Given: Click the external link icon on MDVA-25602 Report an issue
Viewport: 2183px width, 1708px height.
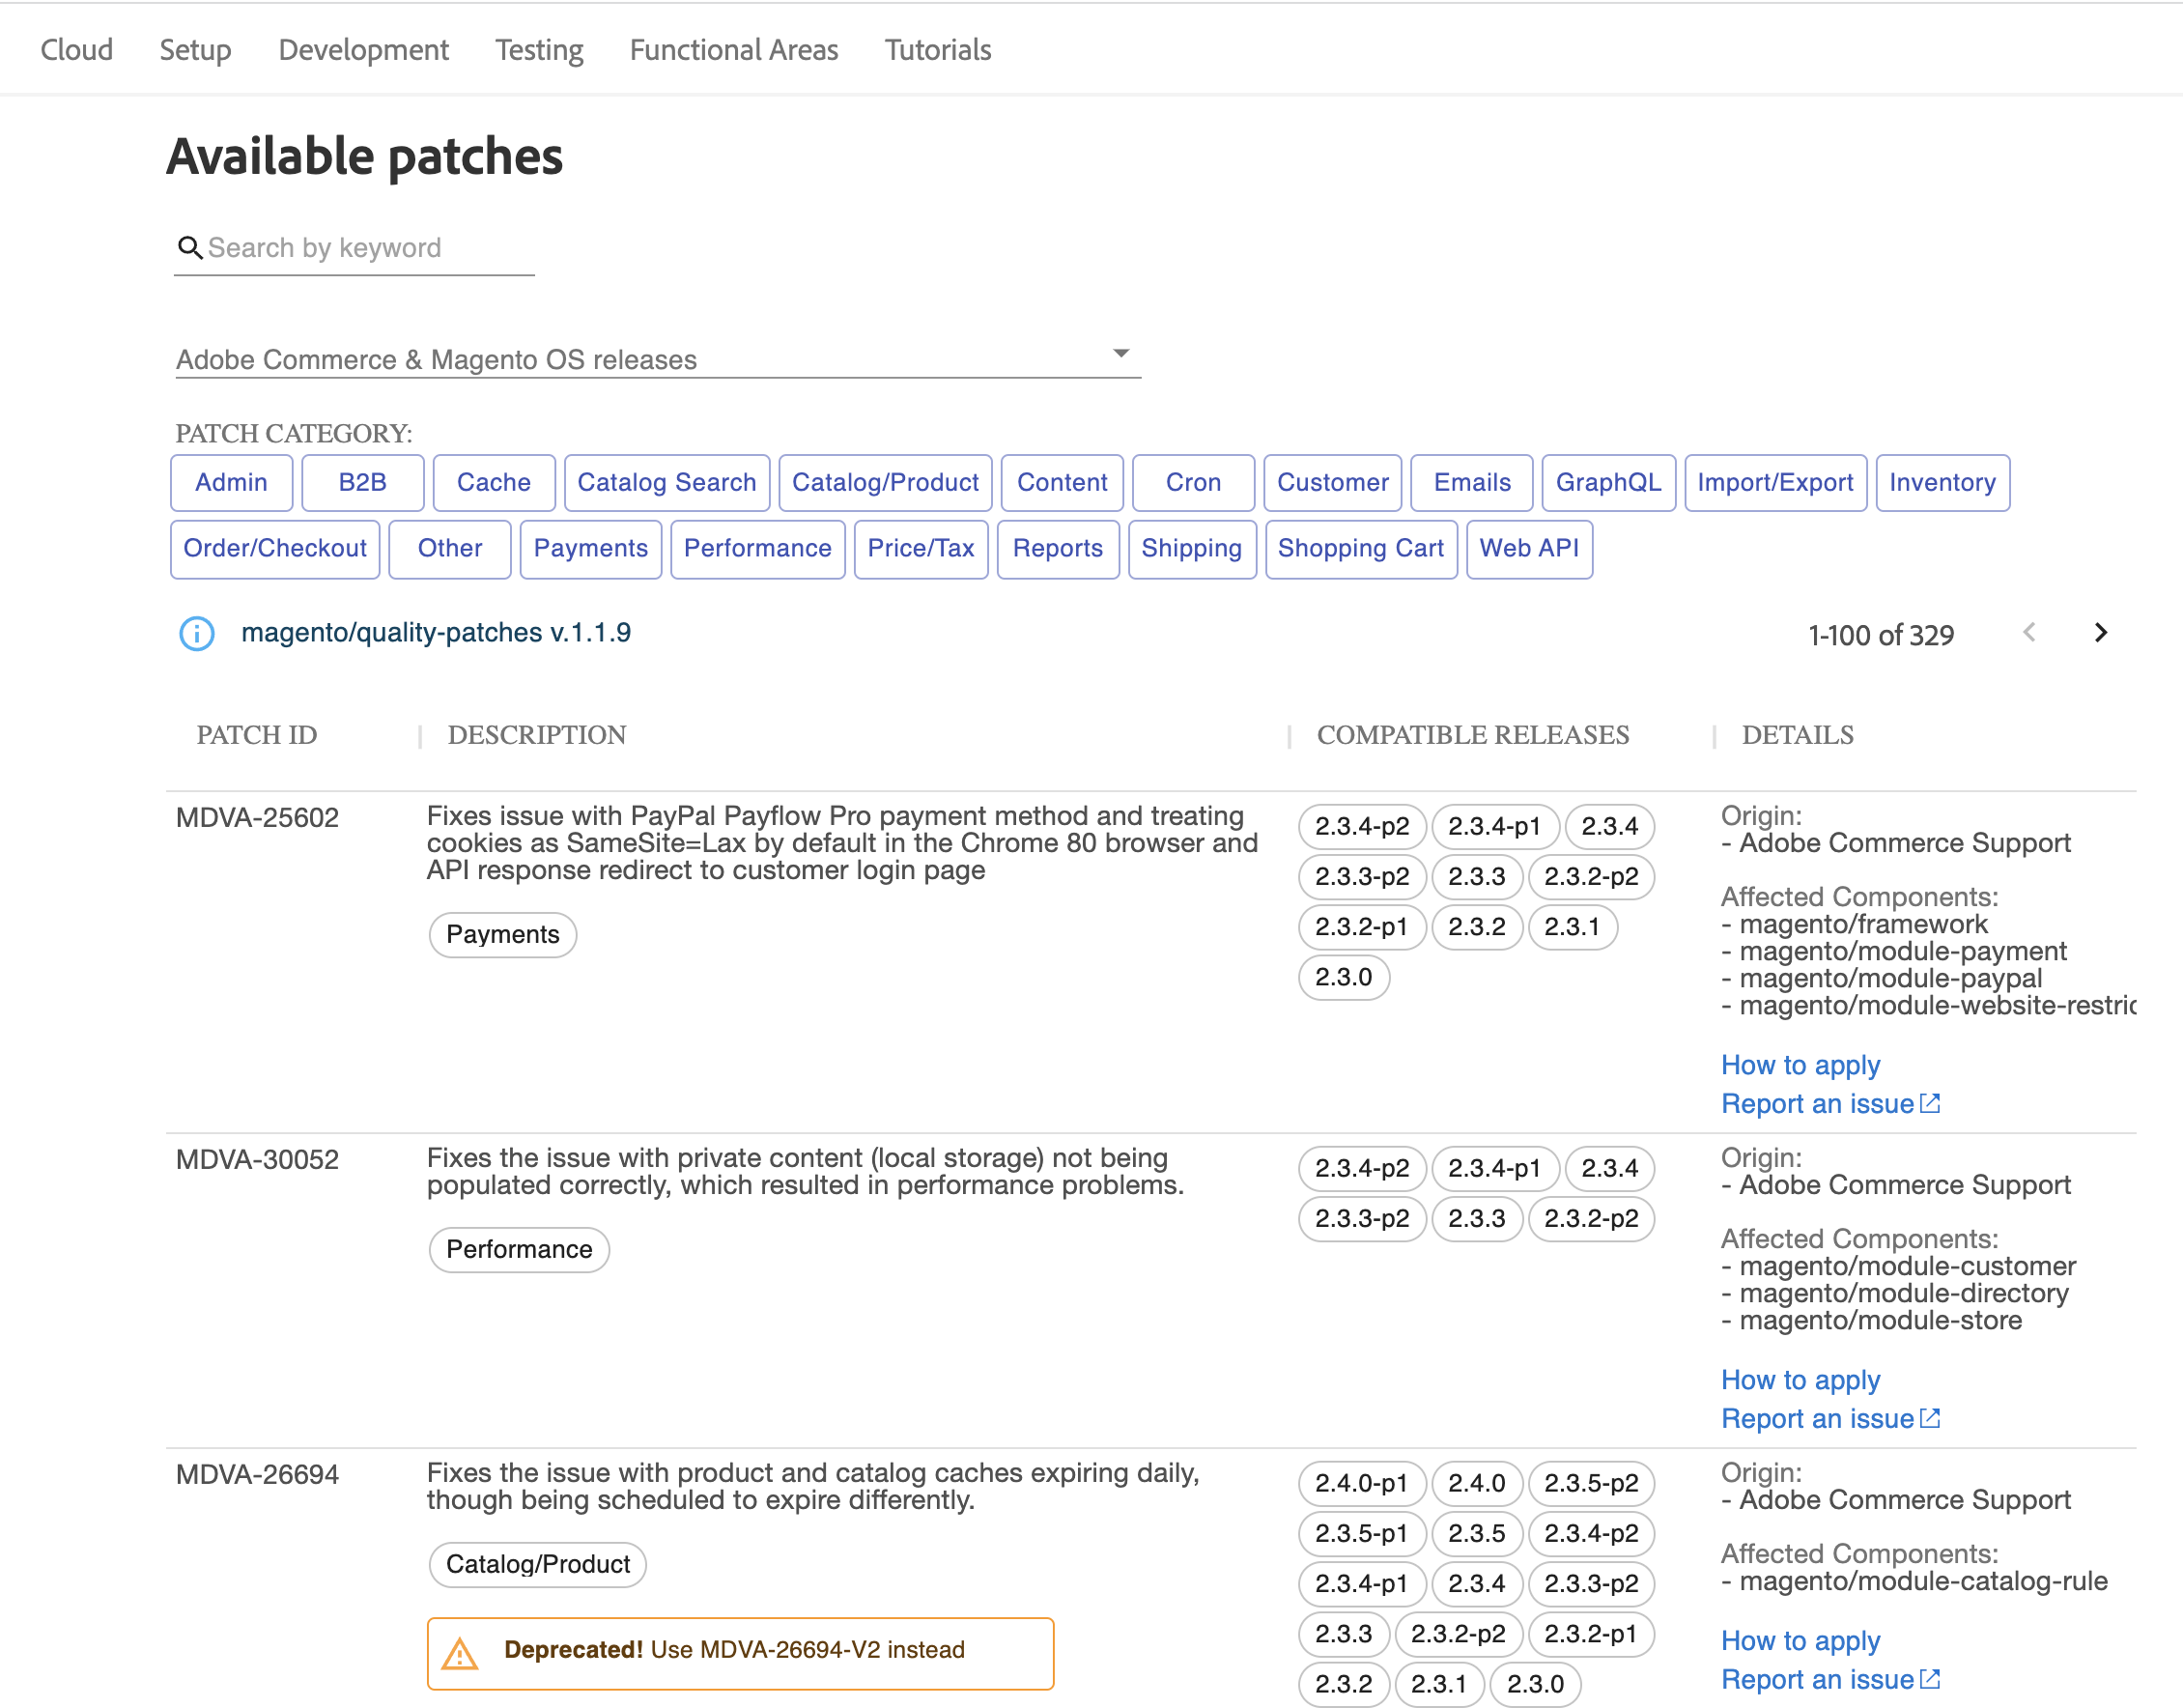Looking at the screenshot, I should [x=1931, y=1103].
